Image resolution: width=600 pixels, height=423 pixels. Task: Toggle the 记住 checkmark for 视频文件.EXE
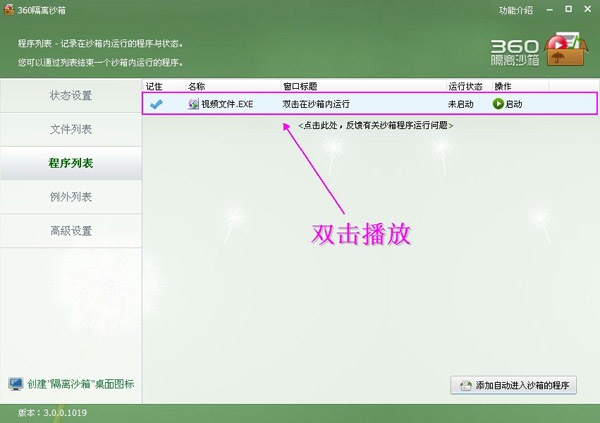156,104
